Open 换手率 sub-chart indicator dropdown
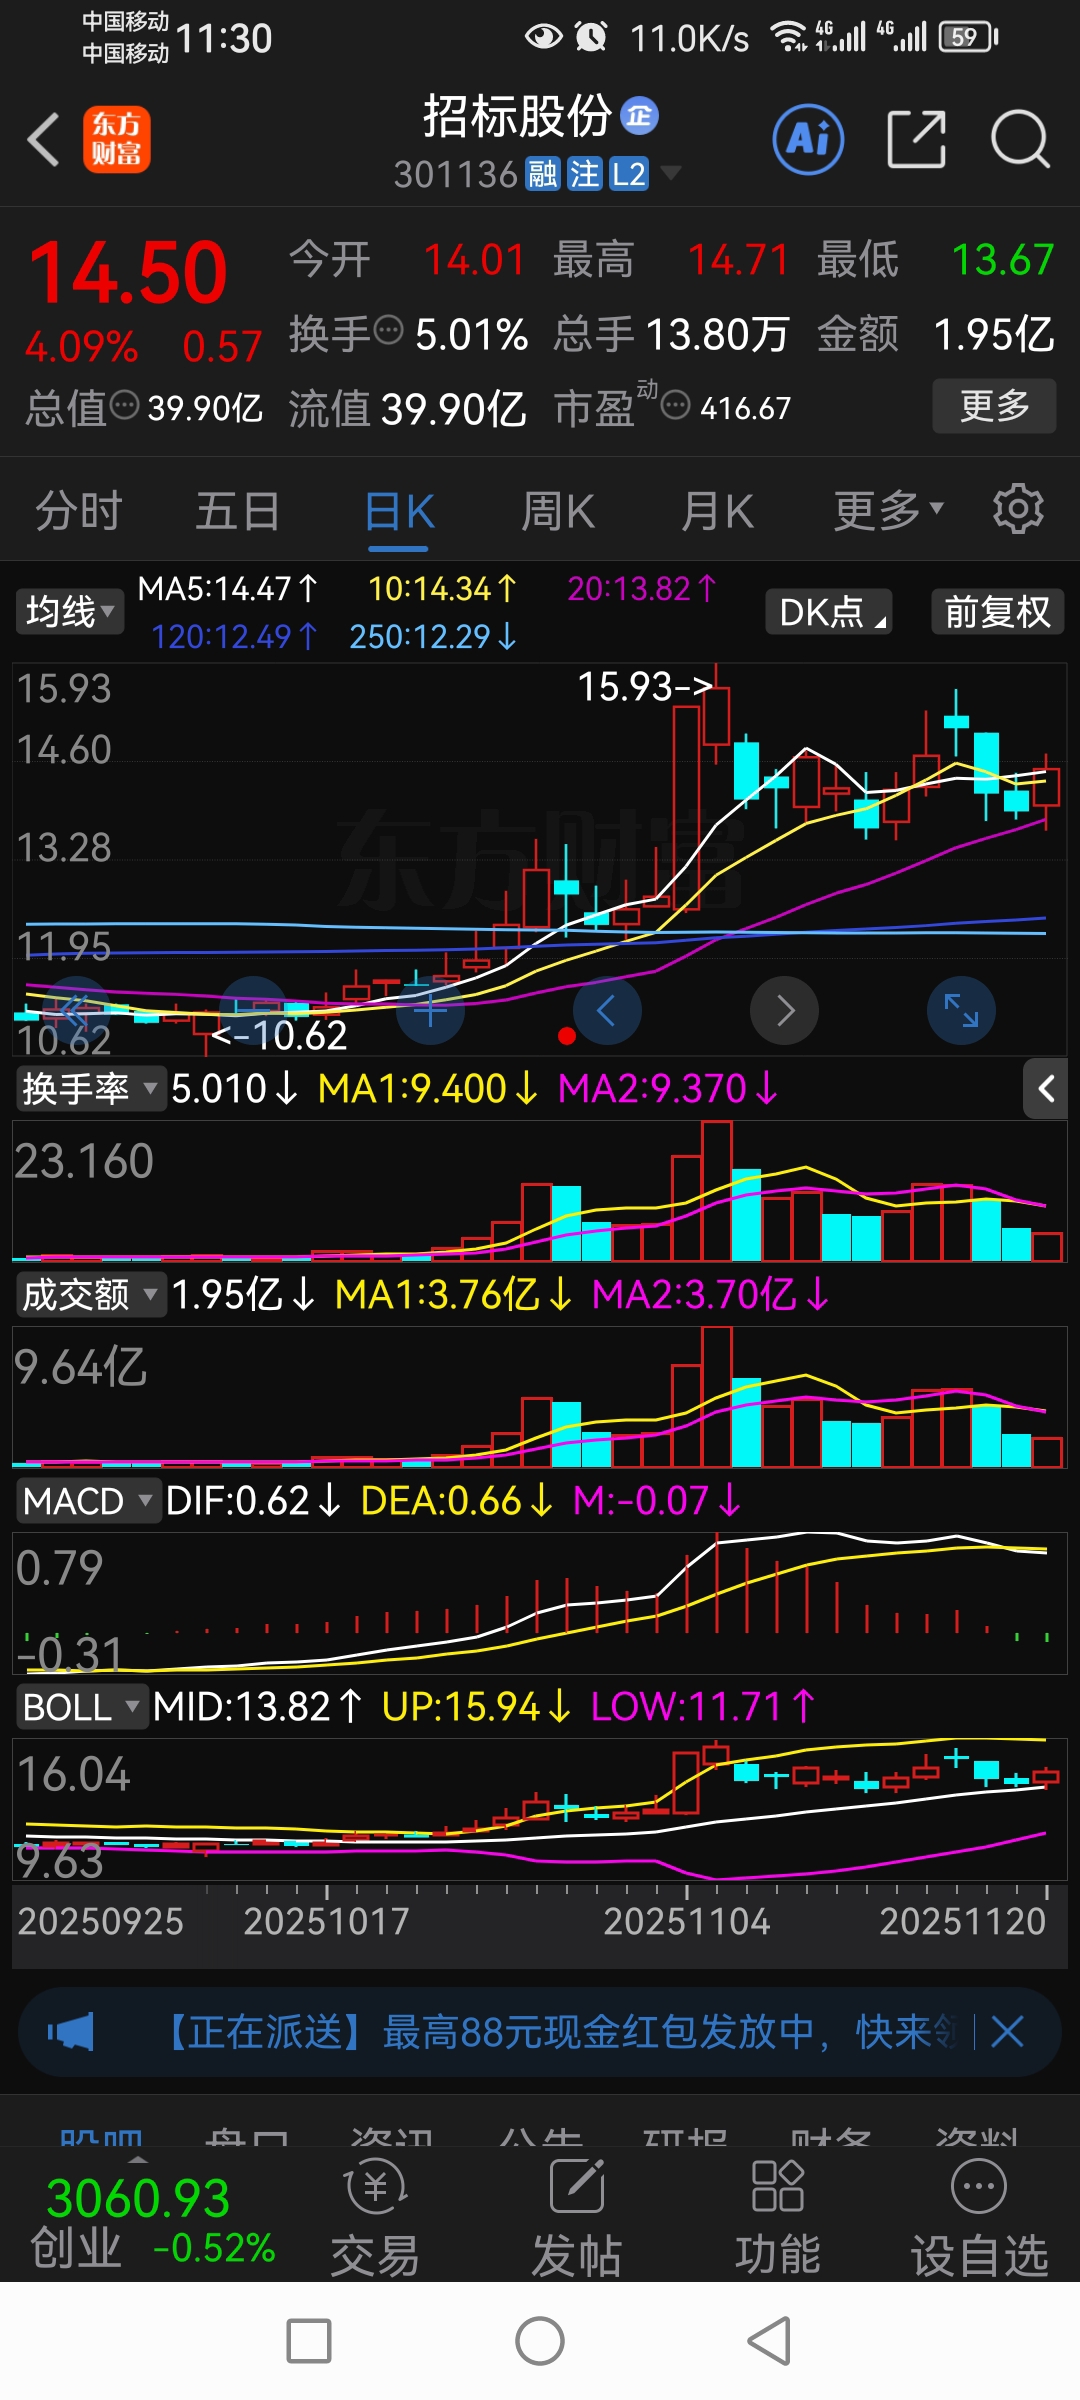Image resolution: width=1080 pixels, height=2400 pixels. pyautogui.click(x=89, y=1088)
